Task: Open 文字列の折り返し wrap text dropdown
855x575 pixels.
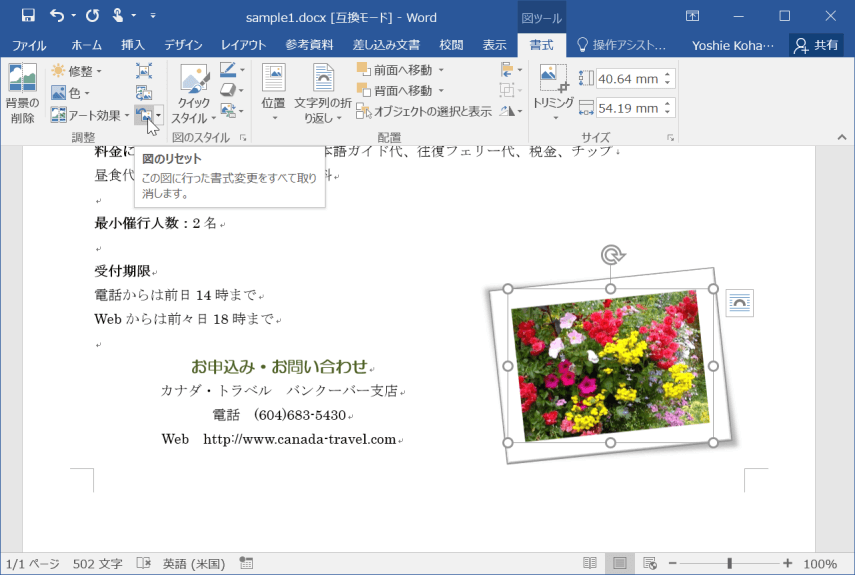Action: pos(323,93)
